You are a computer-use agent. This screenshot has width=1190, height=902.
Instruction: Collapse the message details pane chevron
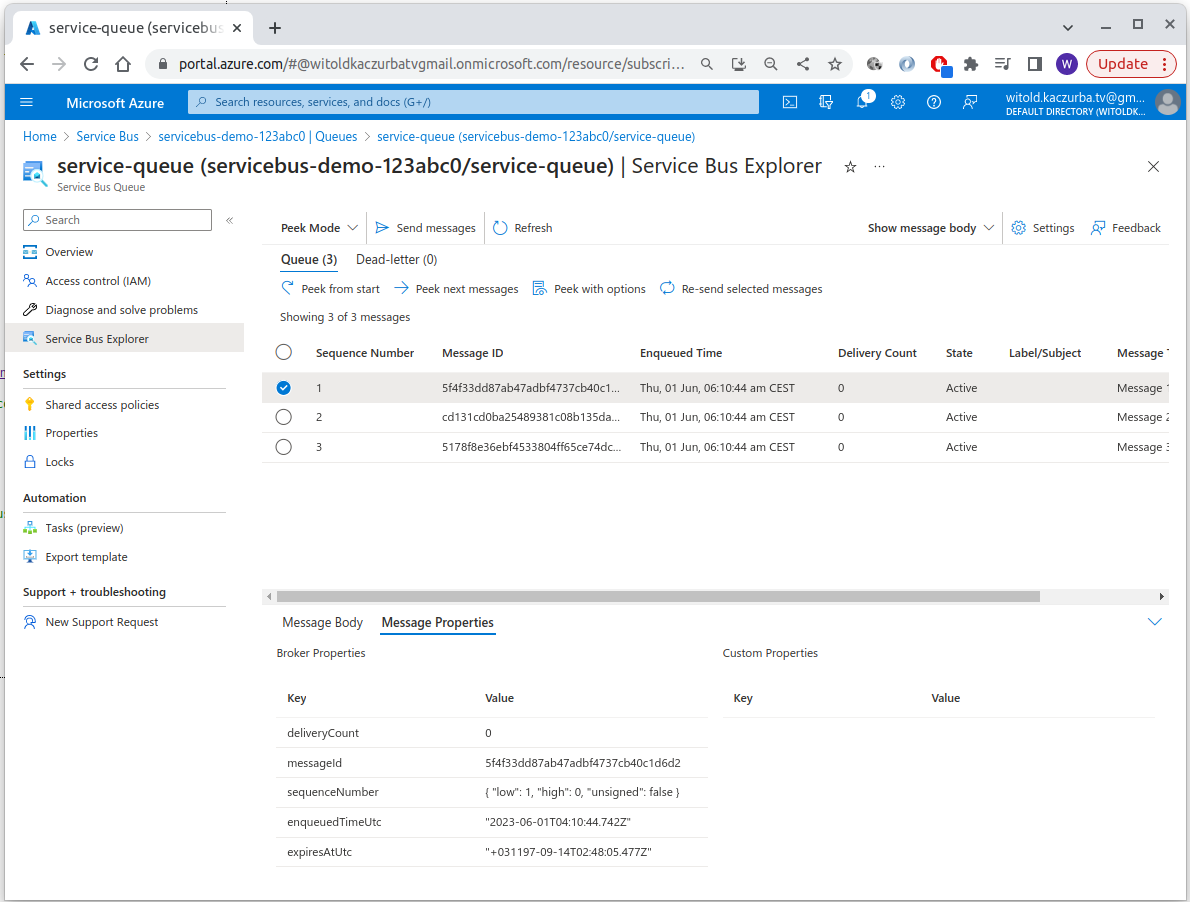1154,622
